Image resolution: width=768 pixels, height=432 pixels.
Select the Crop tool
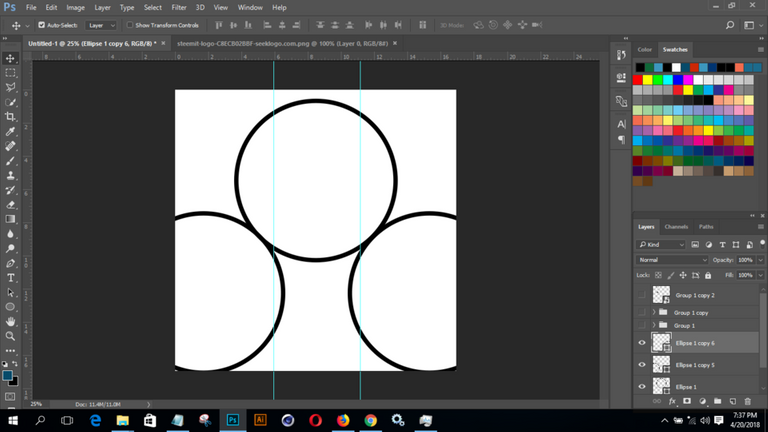11,117
